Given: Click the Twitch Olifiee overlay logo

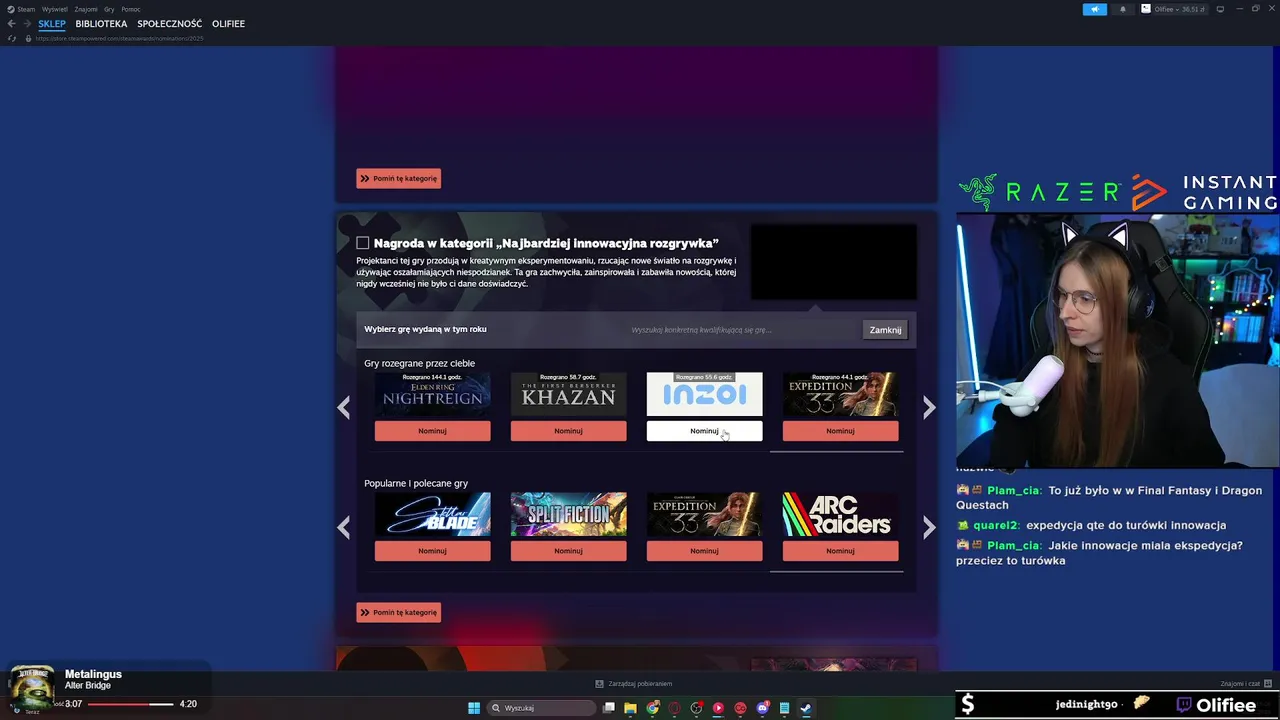Looking at the screenshot, I should point(1216,705).
